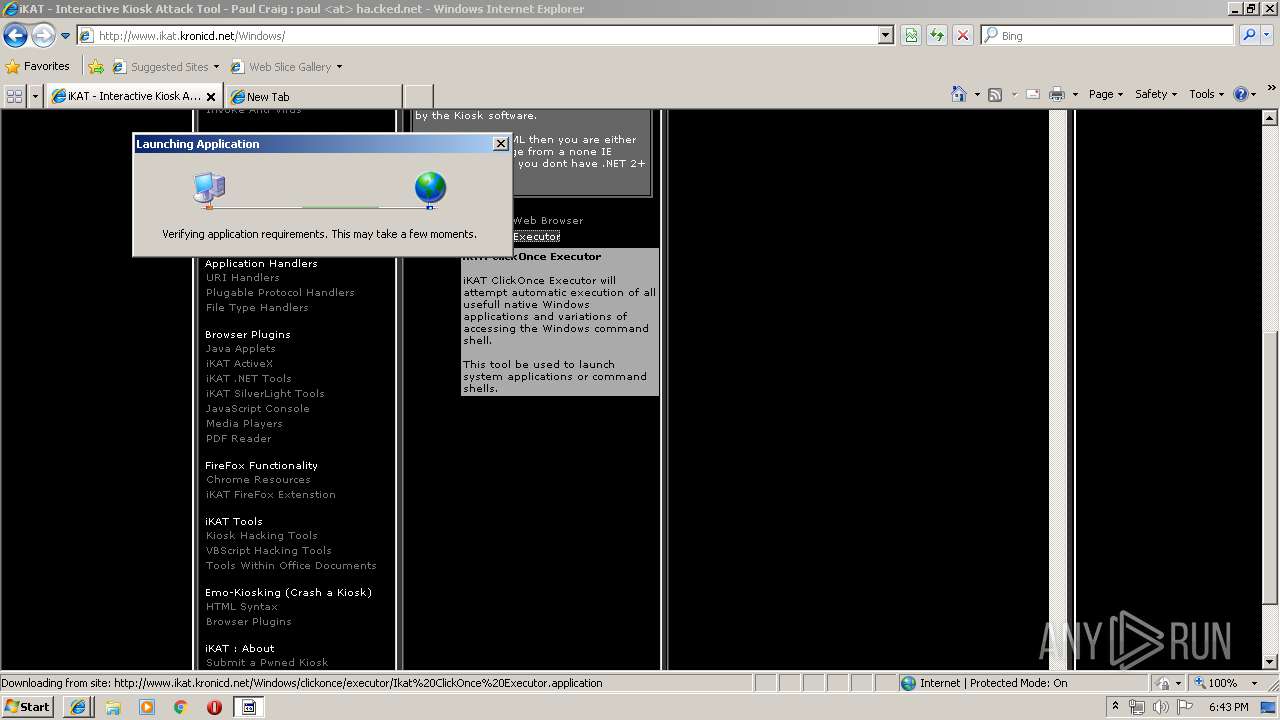Screen dimensions: 1280x720
Task: Open the Windows Start button
Action: tap(28, 706)
